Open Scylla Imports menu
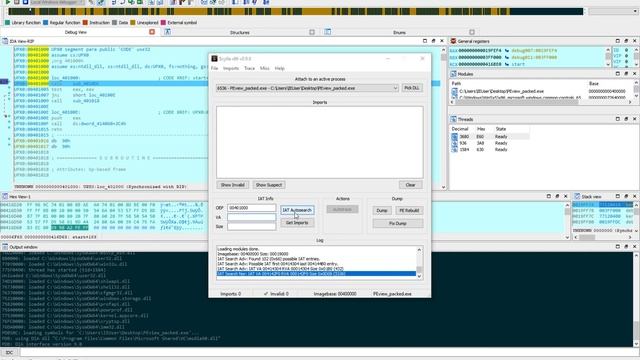Screen dimensions: 640x360 click(231, 68)
